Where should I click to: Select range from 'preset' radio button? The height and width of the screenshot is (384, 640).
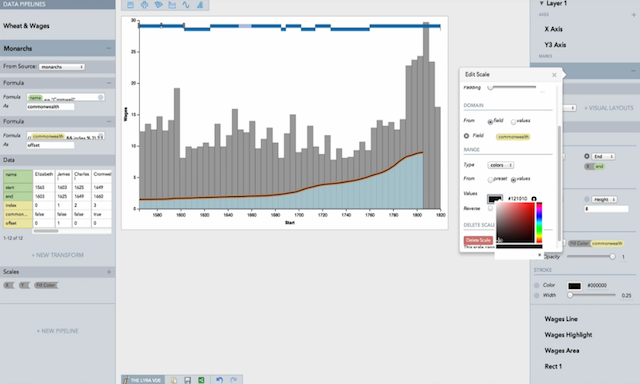(490, 180)
